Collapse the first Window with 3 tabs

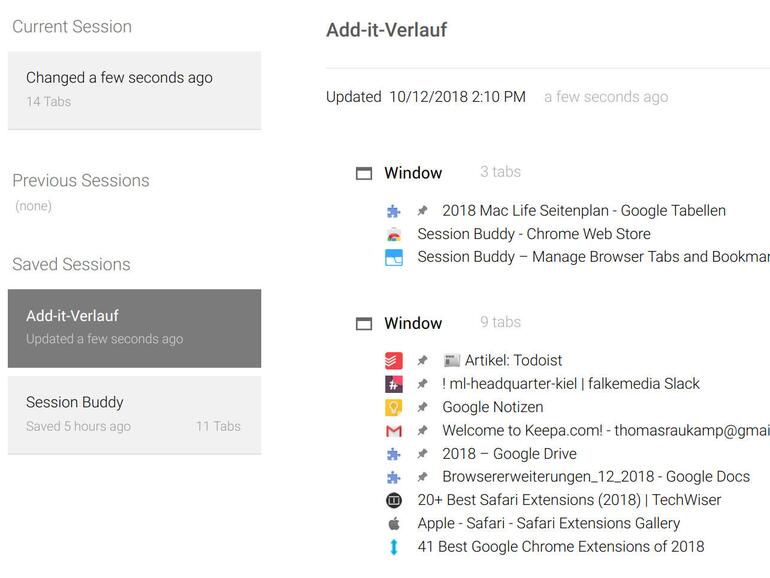pyautogui.click(x=364, y=173)
